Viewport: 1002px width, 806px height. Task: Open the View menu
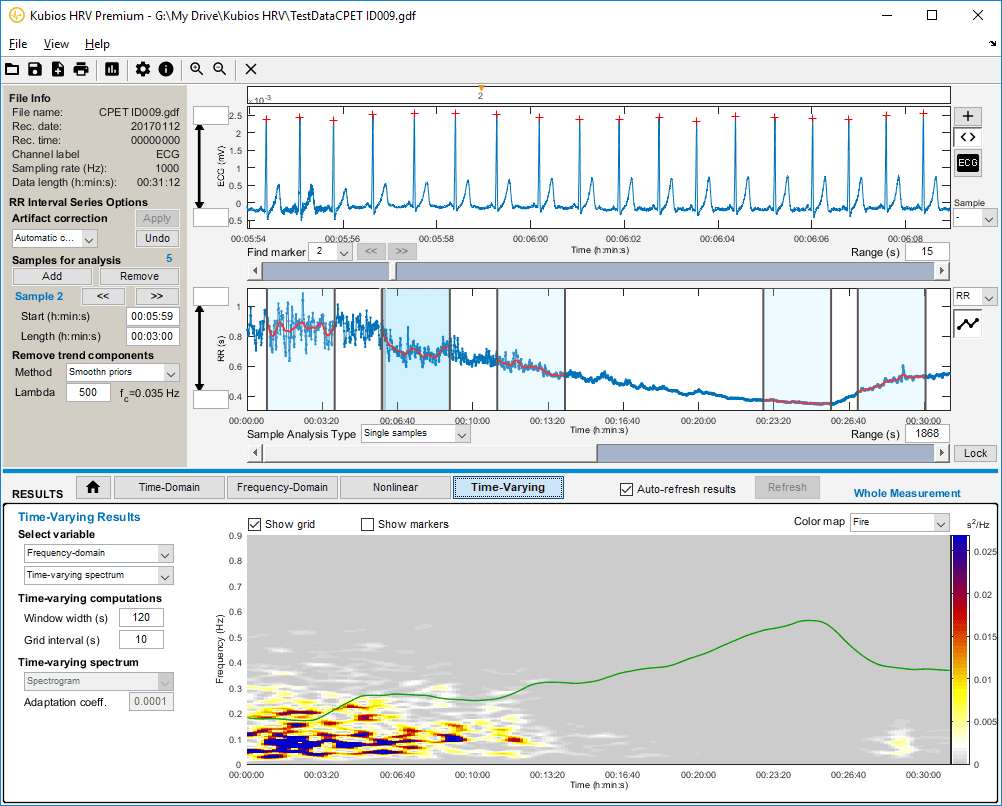56,44
